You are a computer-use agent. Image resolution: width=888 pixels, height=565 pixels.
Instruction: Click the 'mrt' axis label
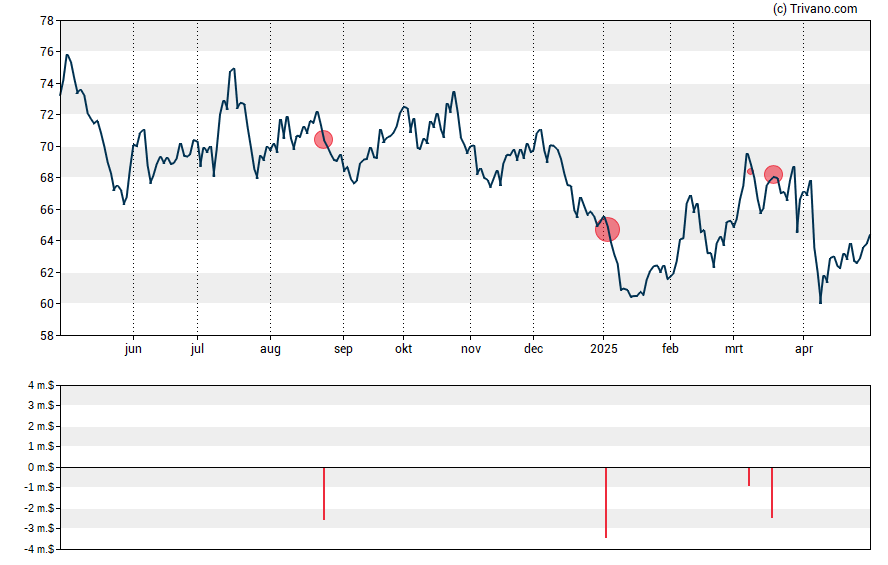[734, 349]
